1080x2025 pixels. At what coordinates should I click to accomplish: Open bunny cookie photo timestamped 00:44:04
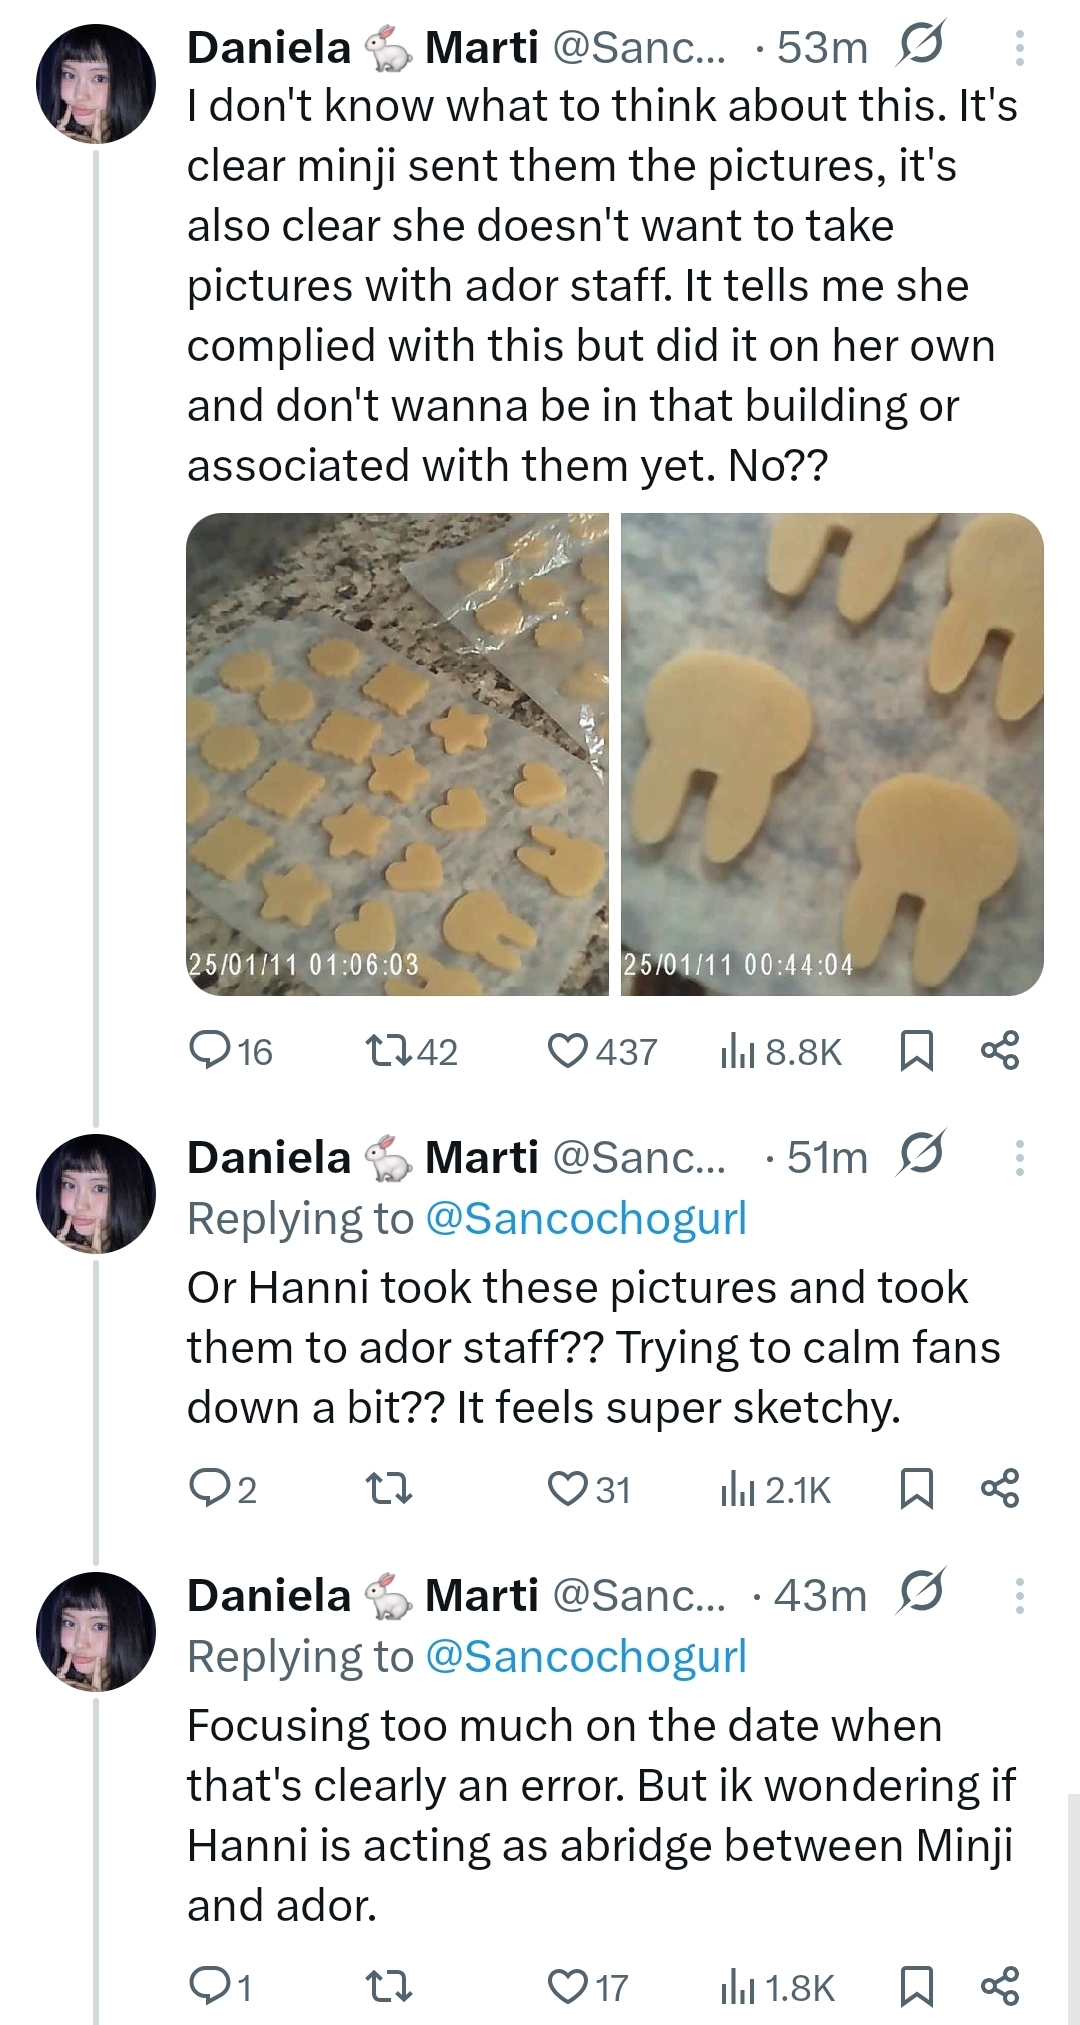(832, 754)
